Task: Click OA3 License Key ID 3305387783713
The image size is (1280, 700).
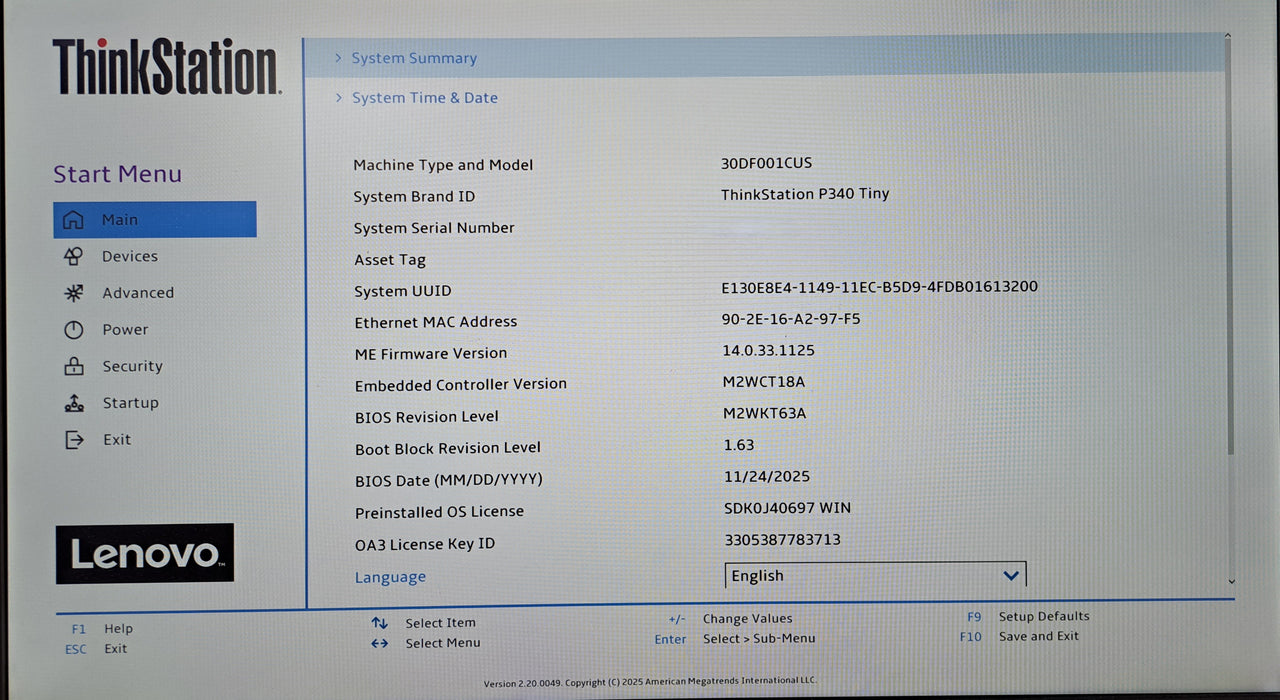Action: coord(783,540)
